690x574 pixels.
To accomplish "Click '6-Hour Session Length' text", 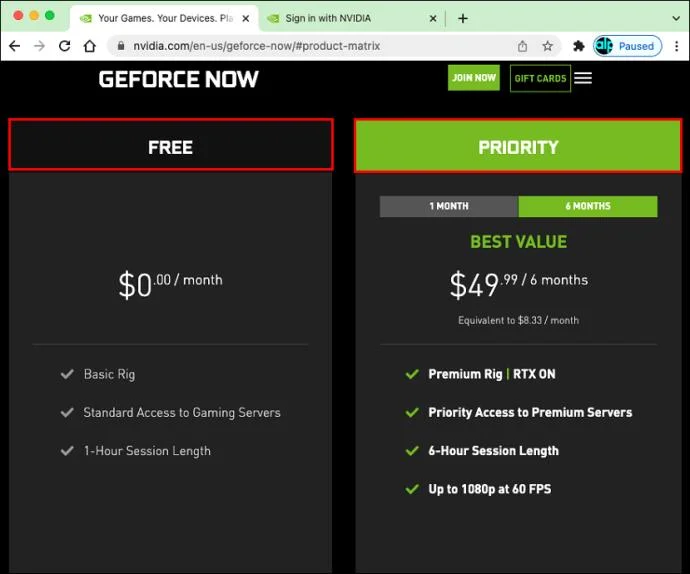I will [493, 451].
